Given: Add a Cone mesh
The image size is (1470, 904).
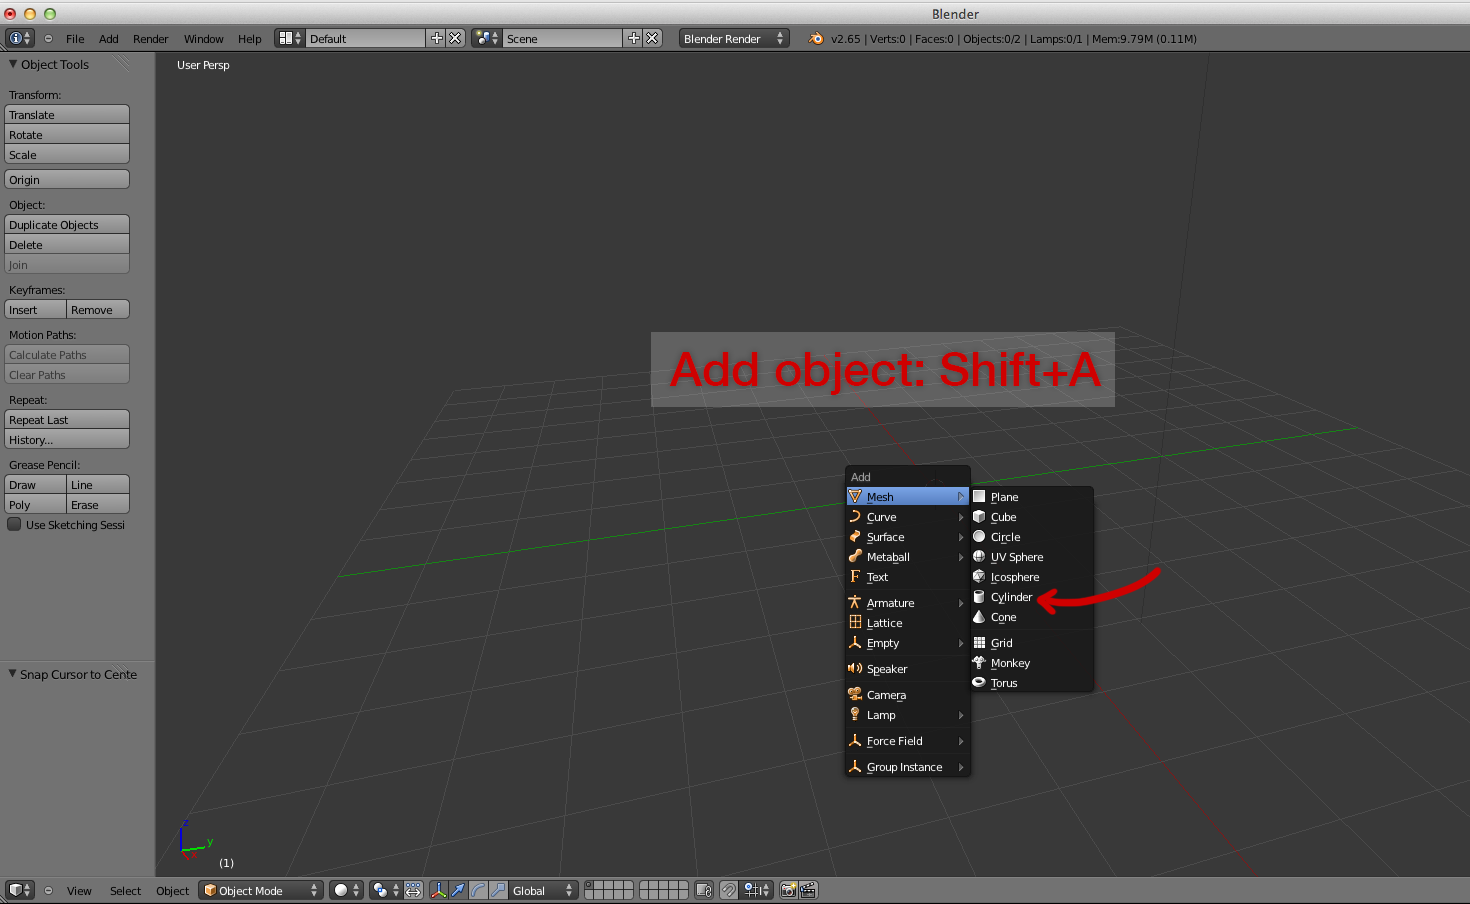Looking at the screenshot, I should coord(1032,617).
